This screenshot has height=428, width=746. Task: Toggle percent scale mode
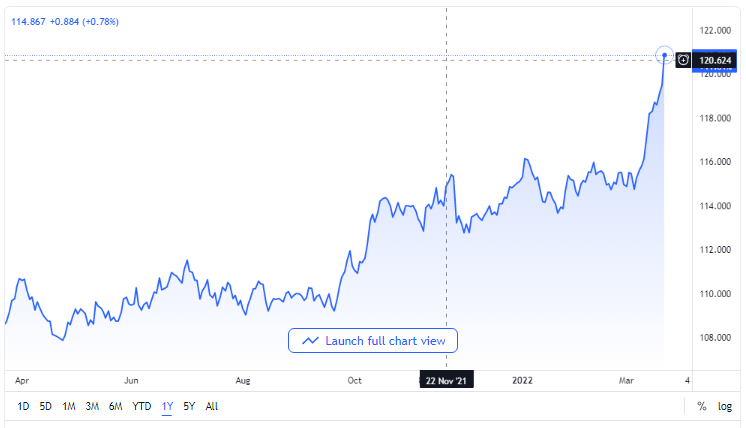(x=702, y=407)
